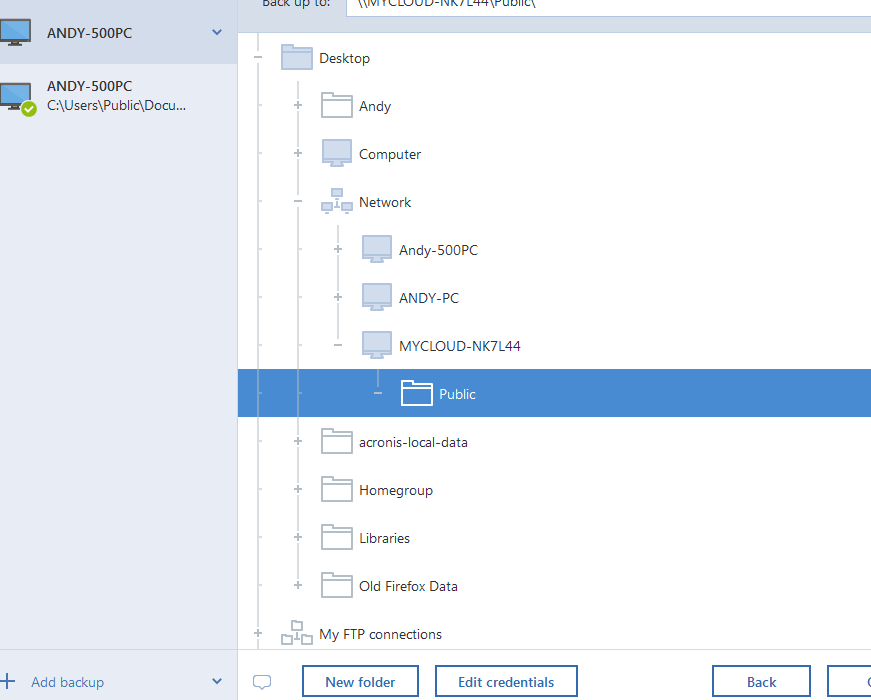Open the Add backup dropdown arrow
The image size is (871, 700).
pyautogui.click(x=217, y=682)
